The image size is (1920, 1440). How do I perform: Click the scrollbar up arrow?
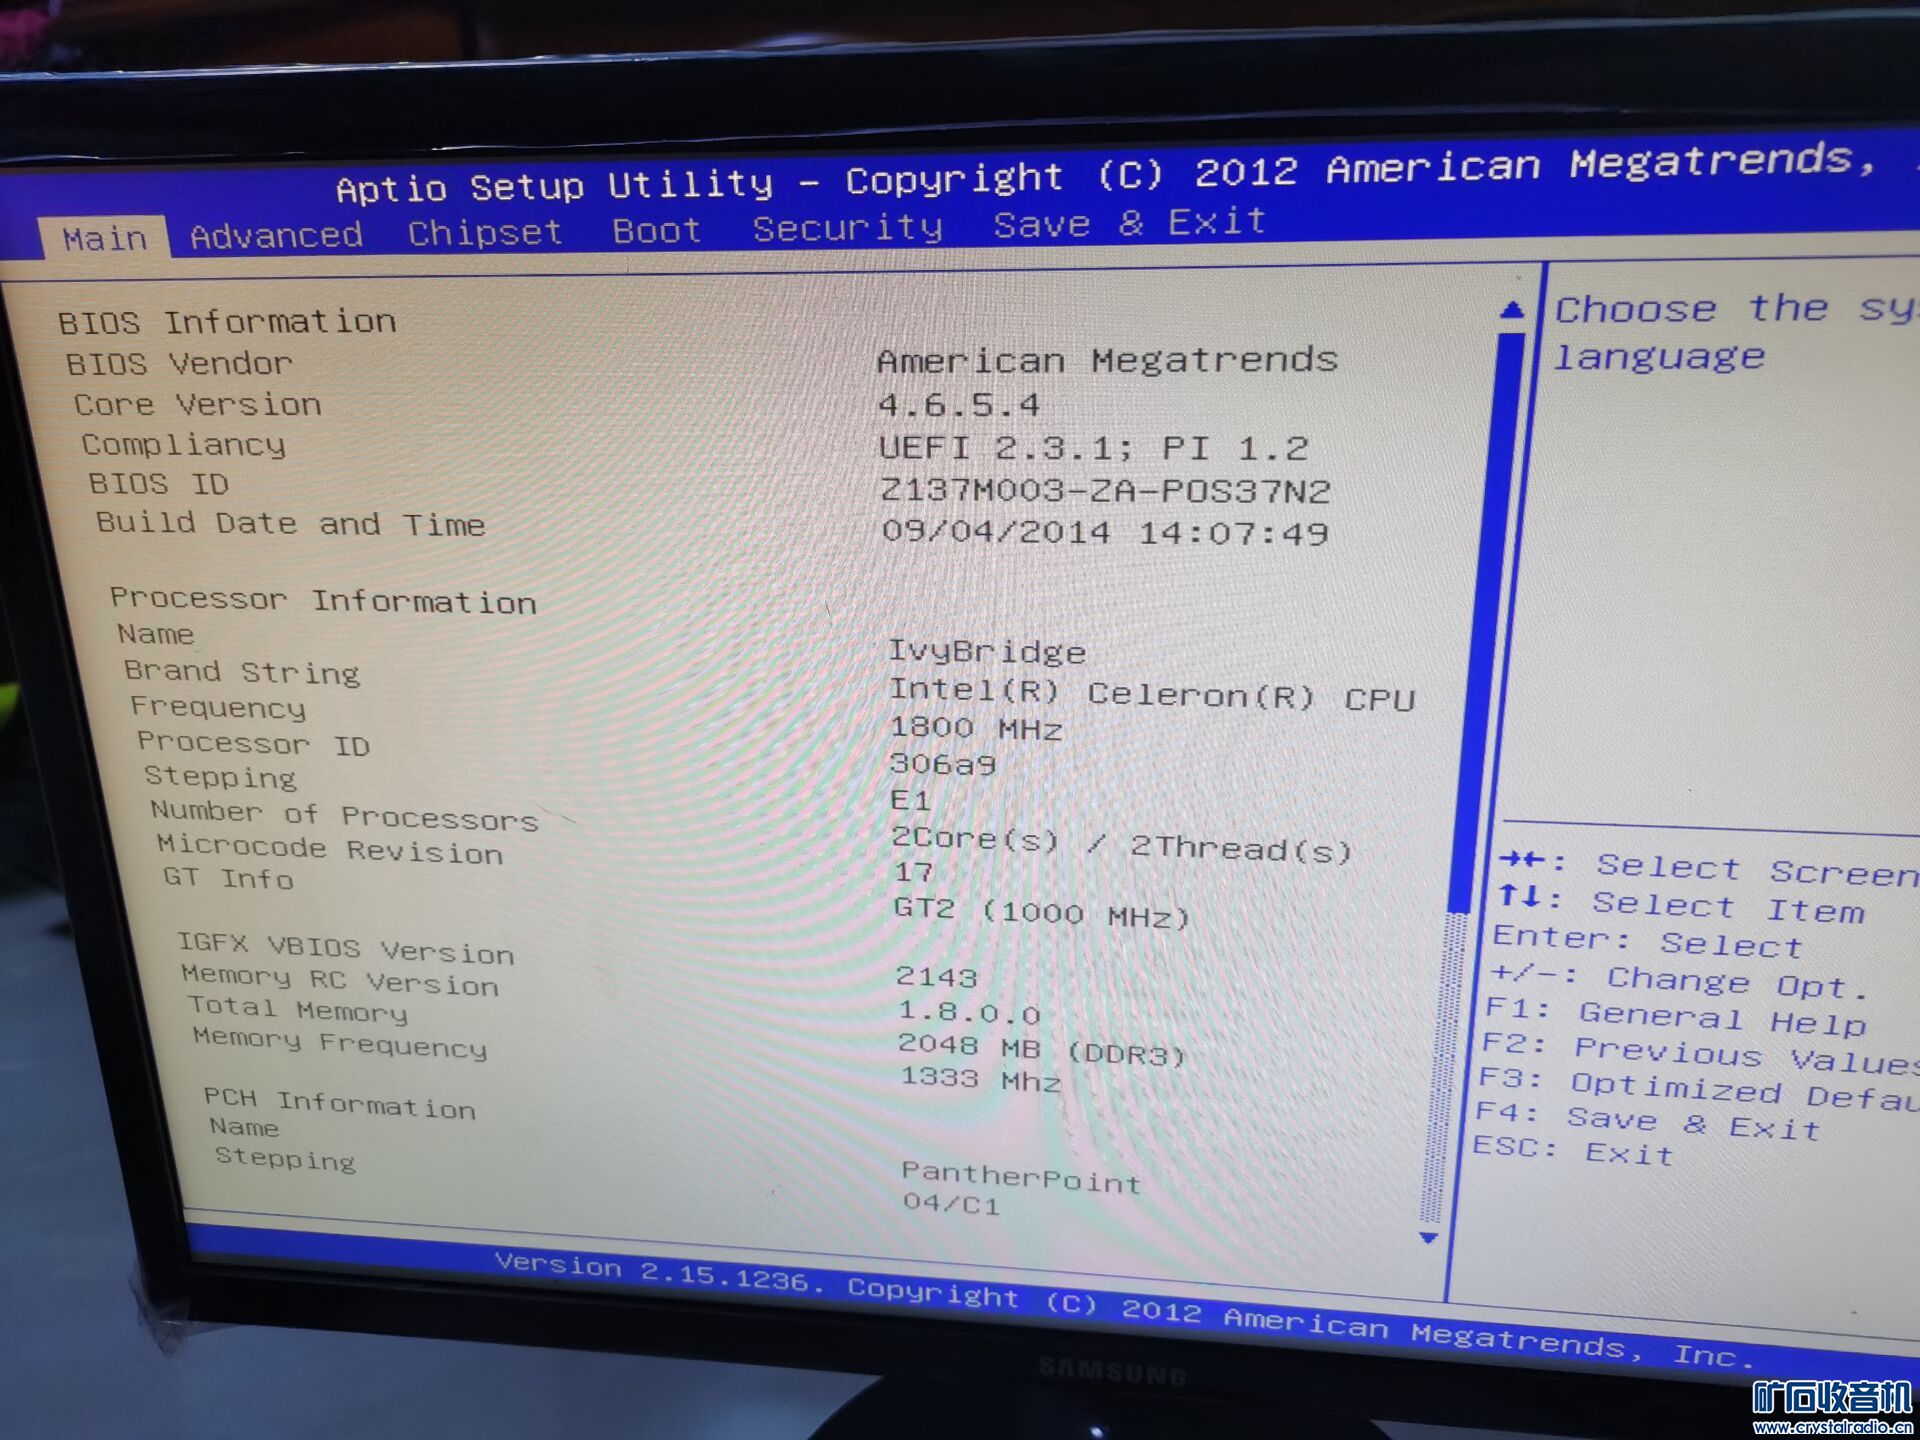pyautogui.click(x=1512, y=310)
